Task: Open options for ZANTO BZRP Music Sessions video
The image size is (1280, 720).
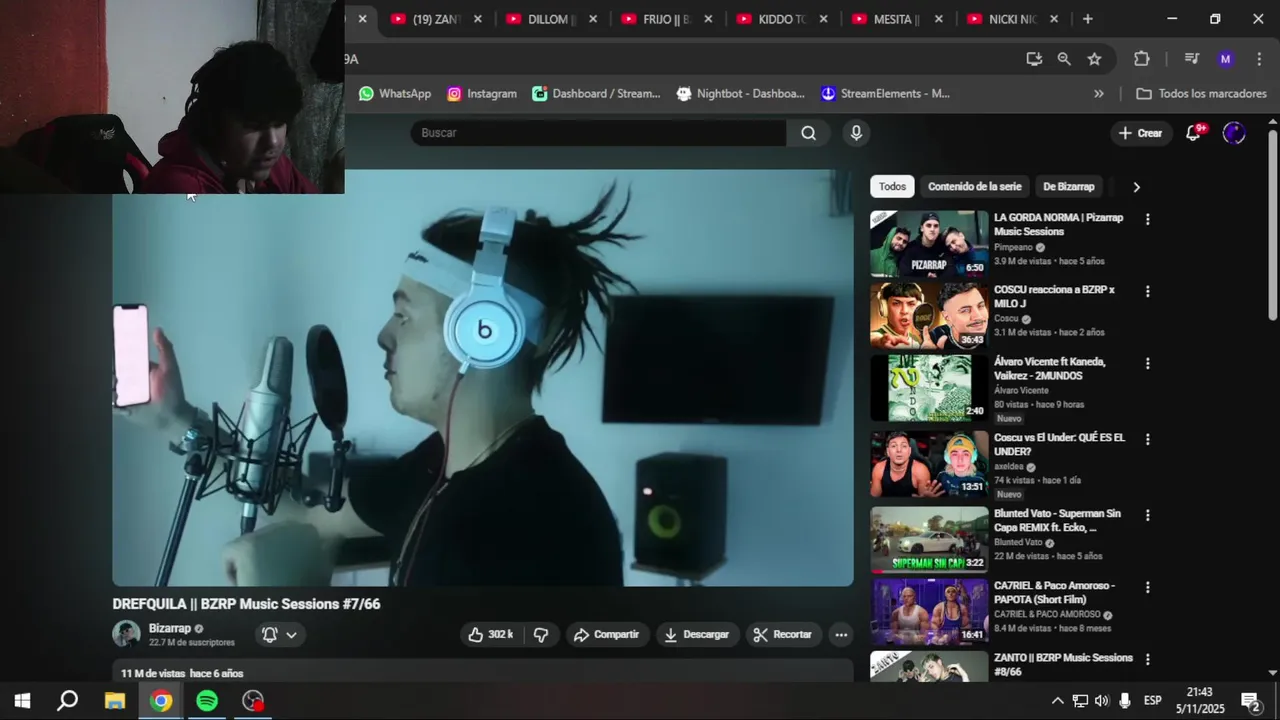Action: coord(1147,659)
